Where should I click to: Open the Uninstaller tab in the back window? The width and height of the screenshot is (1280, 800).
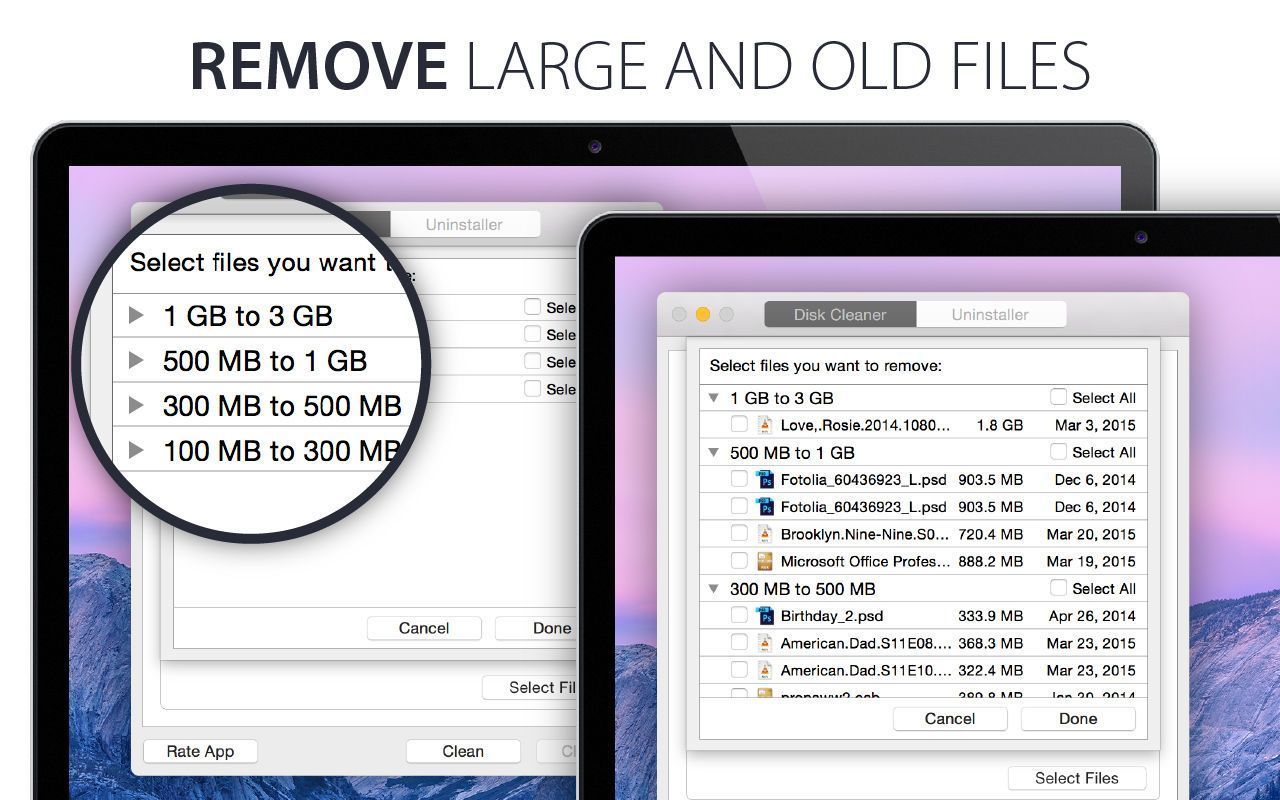[464, 224]
